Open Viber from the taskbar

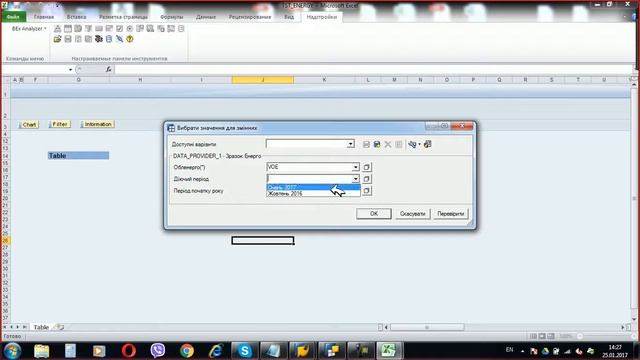158,351
